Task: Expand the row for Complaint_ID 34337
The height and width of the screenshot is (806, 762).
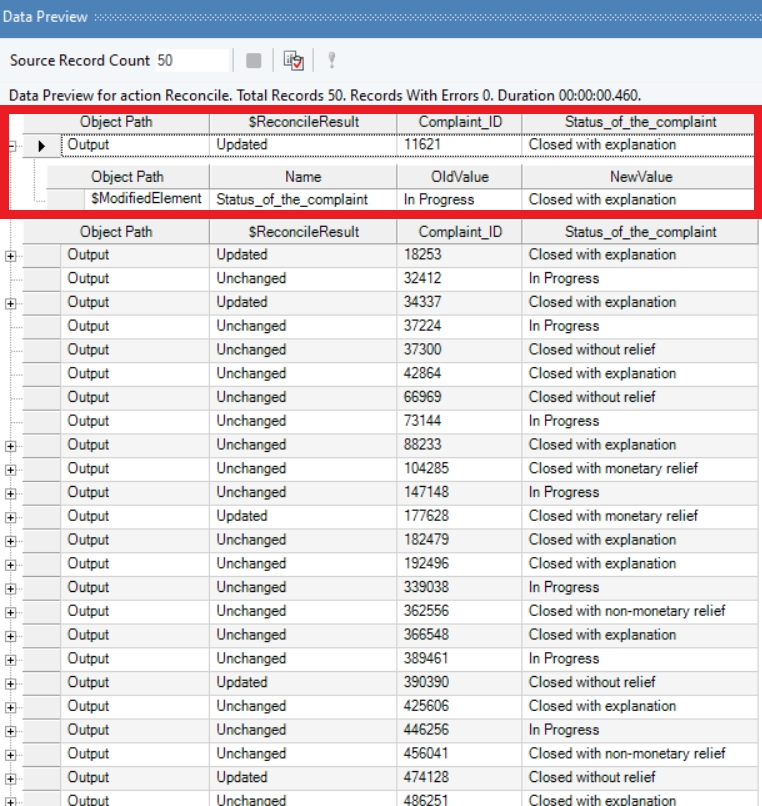Action: click(x=11, y=303)
